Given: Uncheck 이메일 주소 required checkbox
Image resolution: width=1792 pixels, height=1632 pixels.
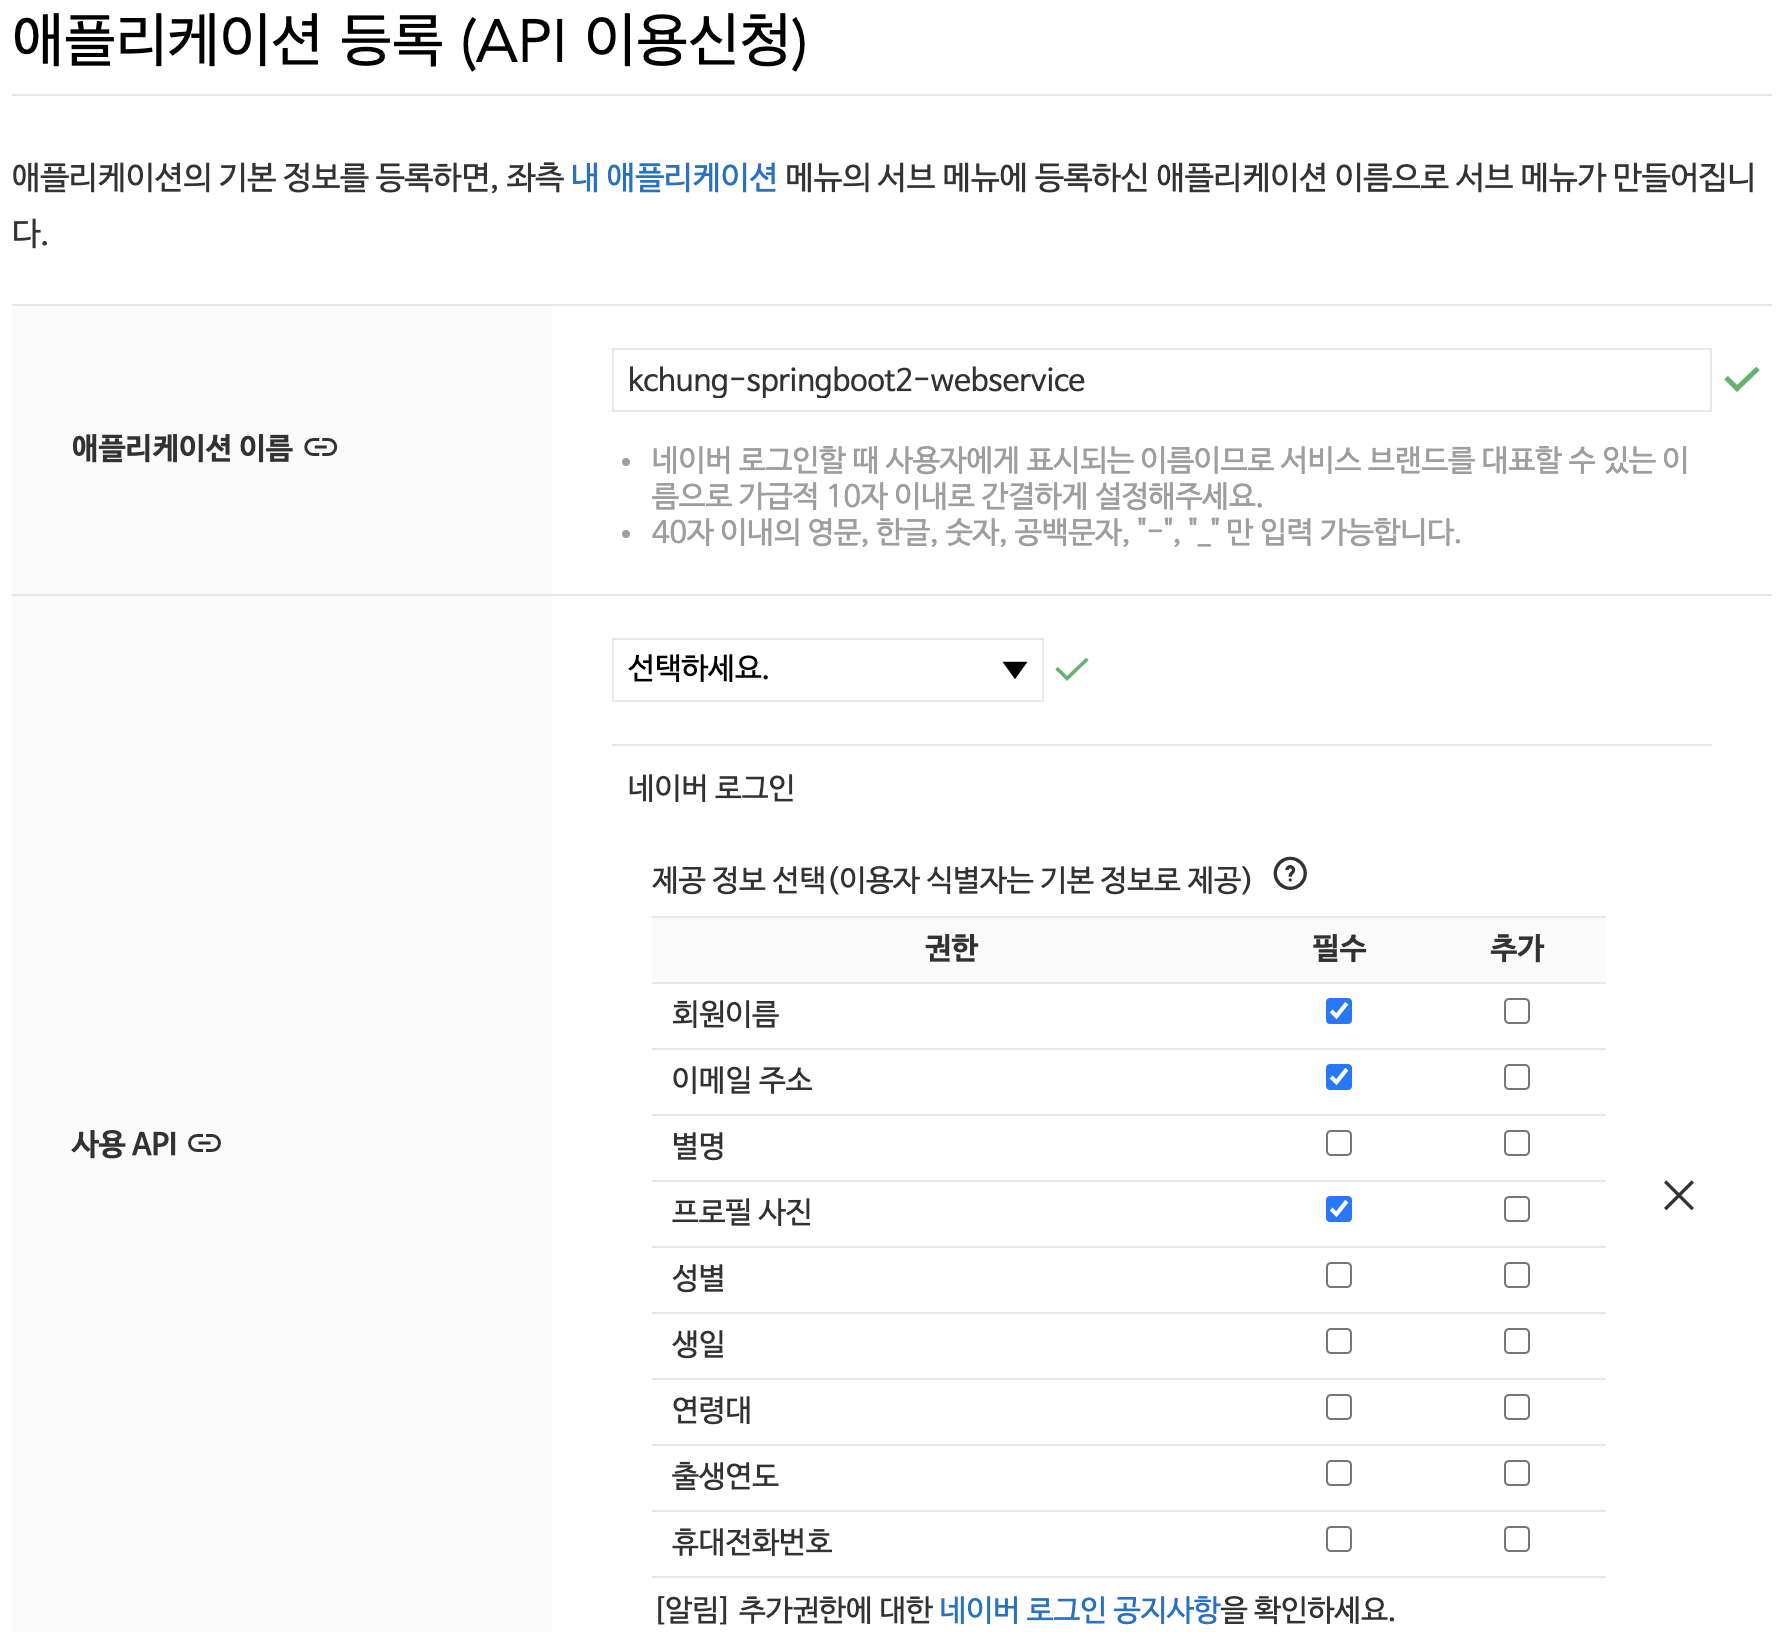Looking at the screenshot, I should click(x=1338, y=1077).
